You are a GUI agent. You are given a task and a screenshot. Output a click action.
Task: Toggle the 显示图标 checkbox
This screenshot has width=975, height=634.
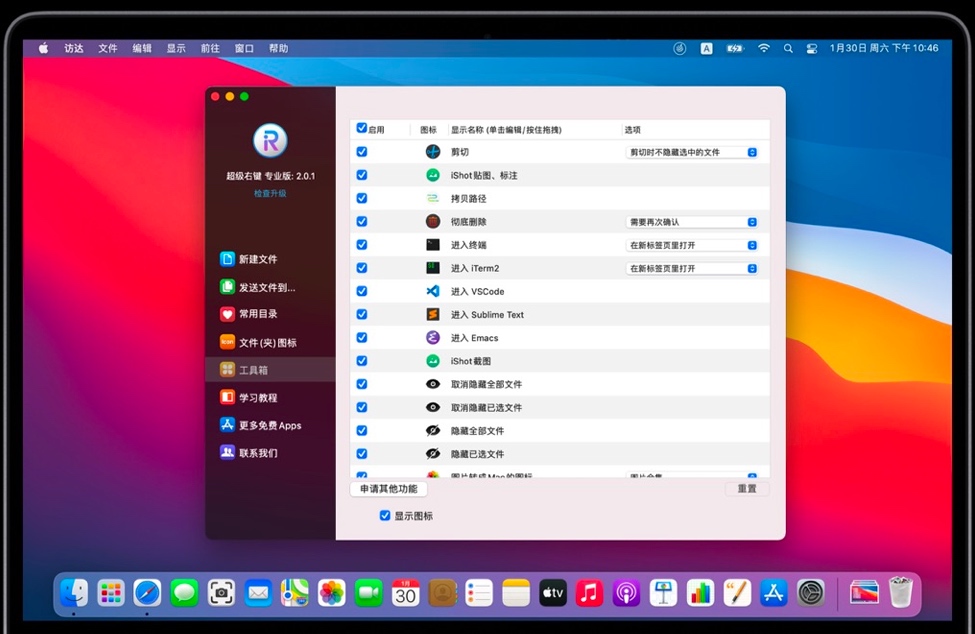385,516
